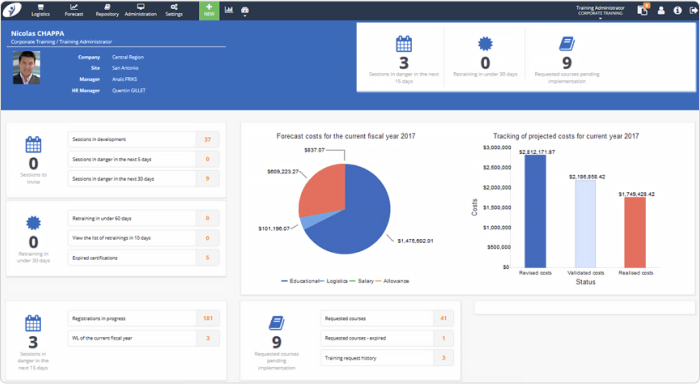Click the San Antonio site value
The width and height of the screenshot is (700, 384).
[125, 68]
